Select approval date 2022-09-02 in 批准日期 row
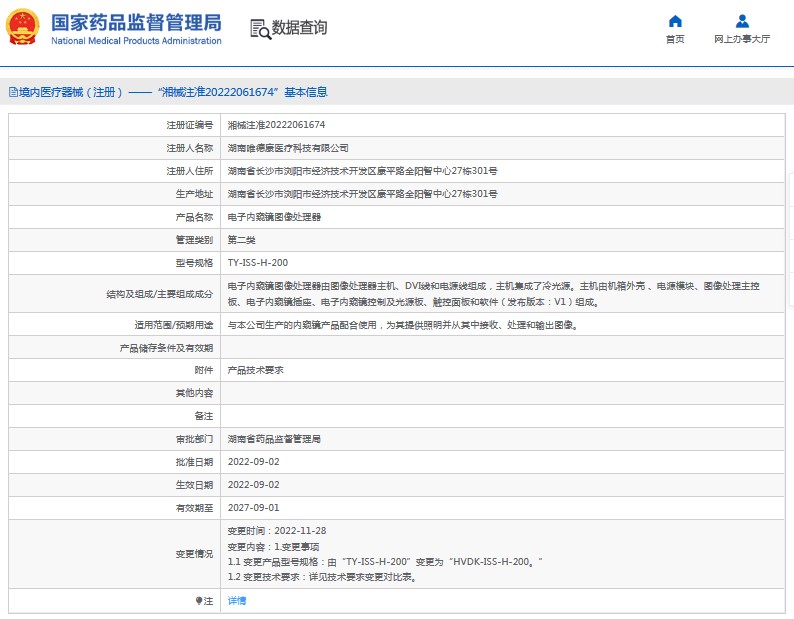 coord(254,461)
